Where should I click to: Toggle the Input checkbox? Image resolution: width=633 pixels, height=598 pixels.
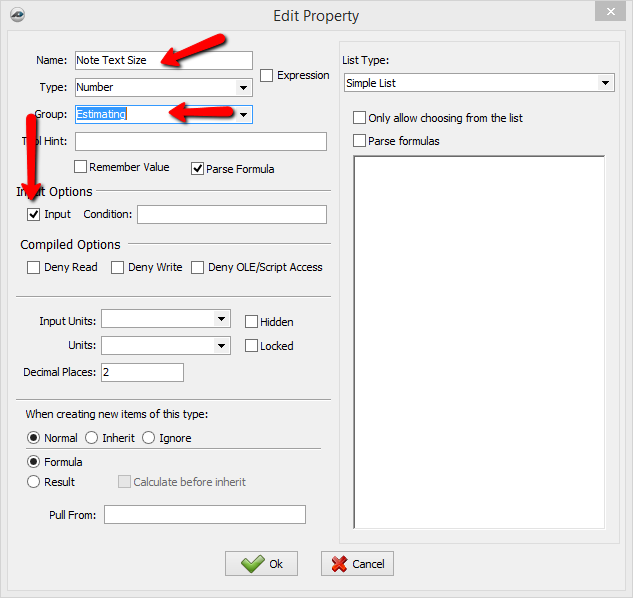(33, 214)
